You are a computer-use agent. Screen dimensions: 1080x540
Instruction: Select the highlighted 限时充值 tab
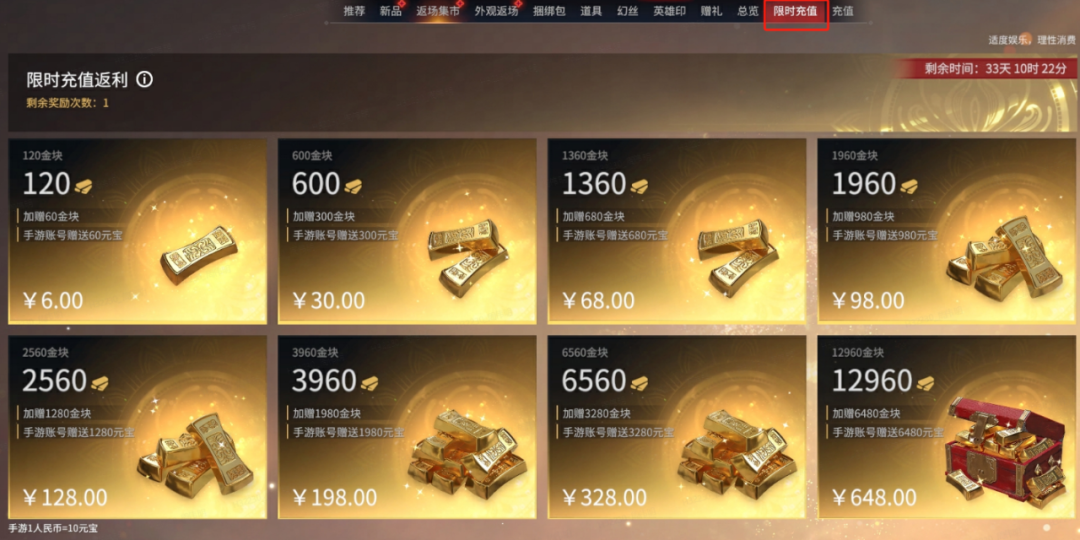pyautogui.click(x=796, y=13)
